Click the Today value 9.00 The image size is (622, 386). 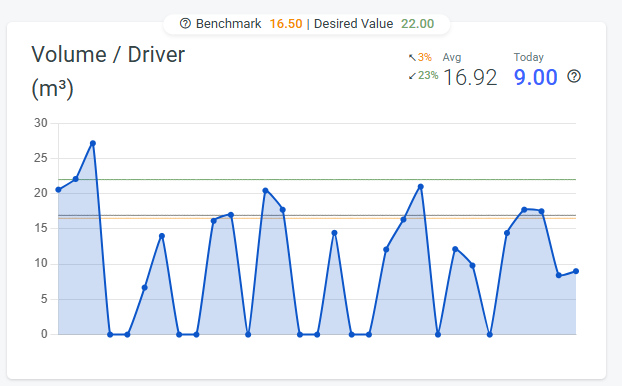coord(536,77)
